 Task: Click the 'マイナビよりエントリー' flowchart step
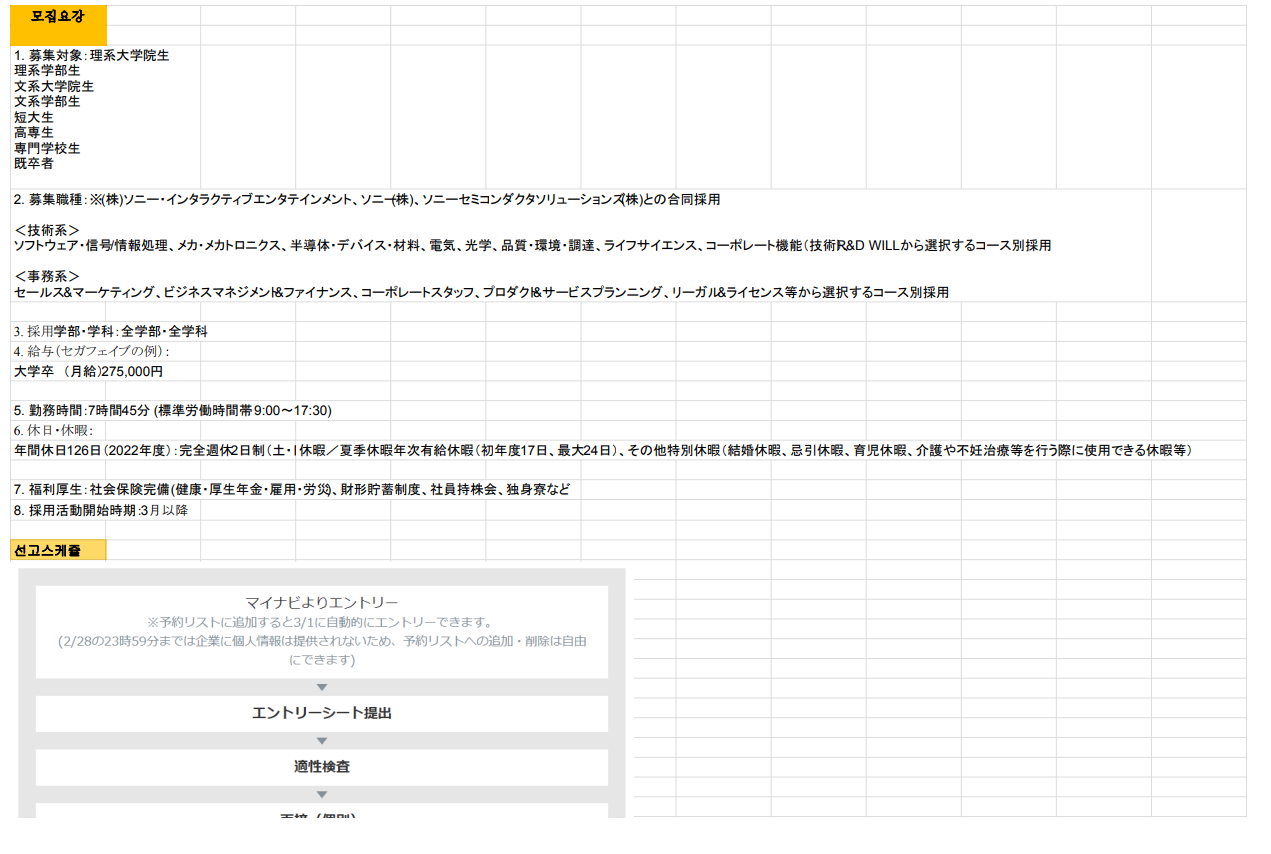tap(322, 632)
